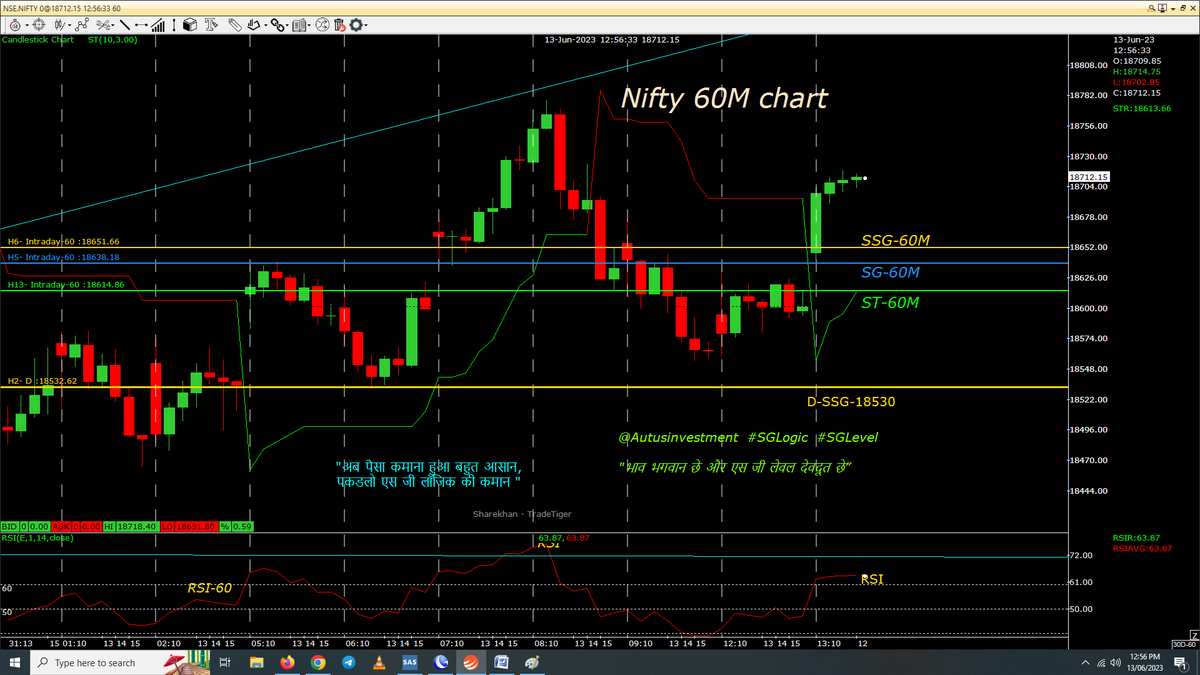Select the horizontal line segment tool
The width and height of the screenshot is (1200, 675).
(x=141, y=25)
